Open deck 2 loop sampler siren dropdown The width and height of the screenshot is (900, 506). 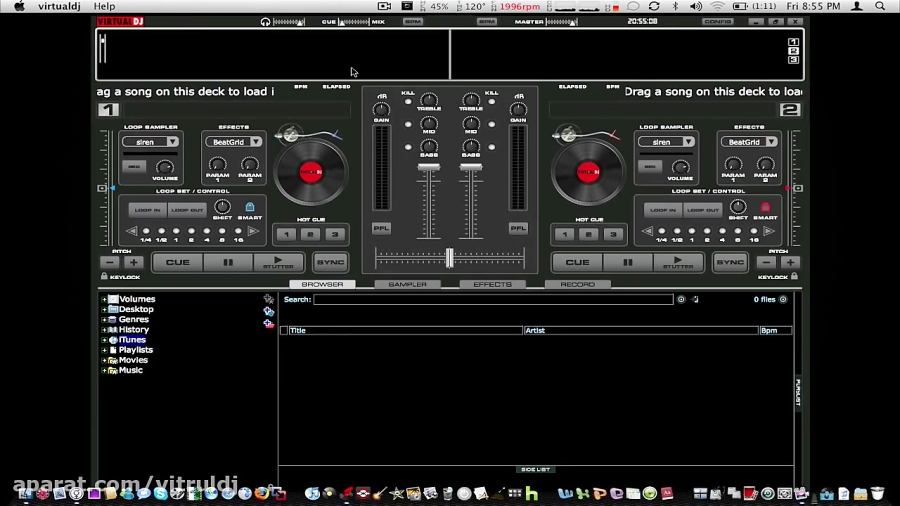688,142
